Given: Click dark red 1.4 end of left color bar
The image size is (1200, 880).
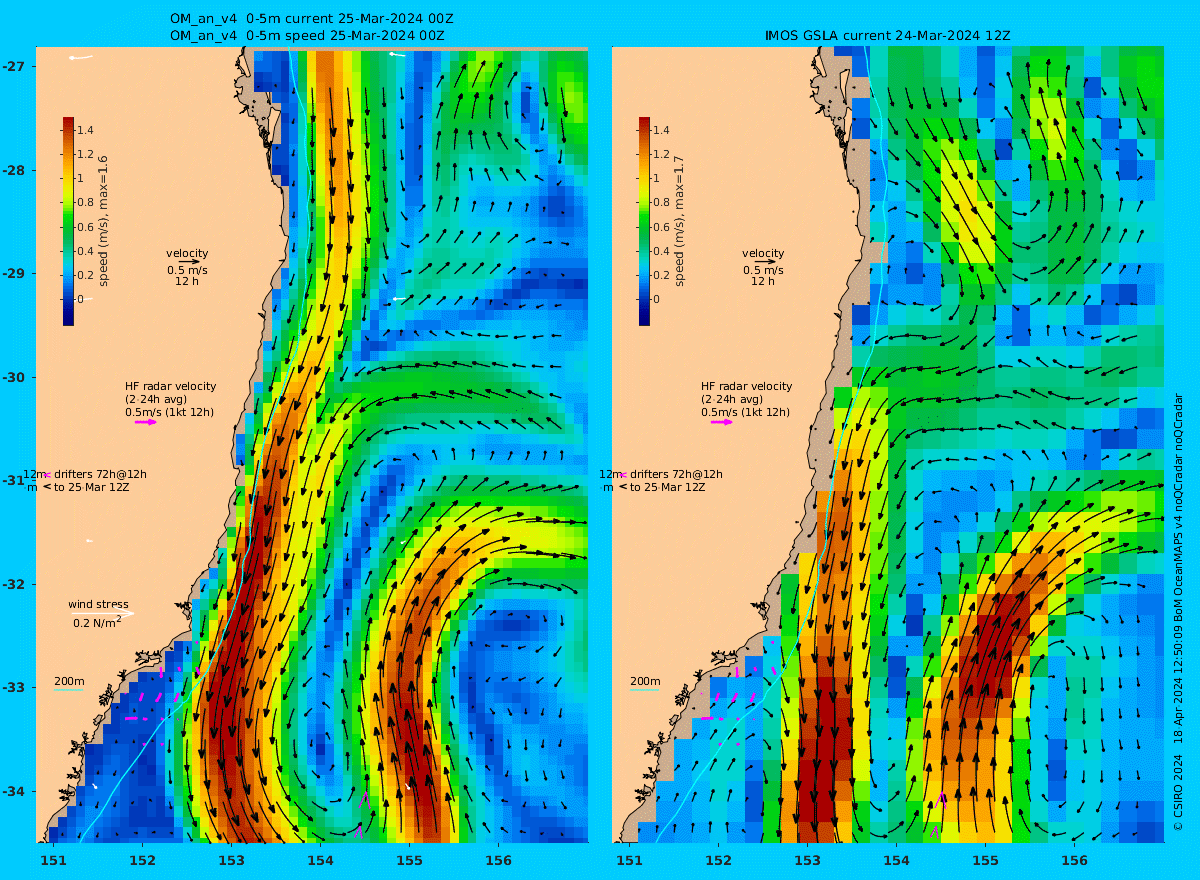Looking at the screenshot, I should [x=68, y=123].
